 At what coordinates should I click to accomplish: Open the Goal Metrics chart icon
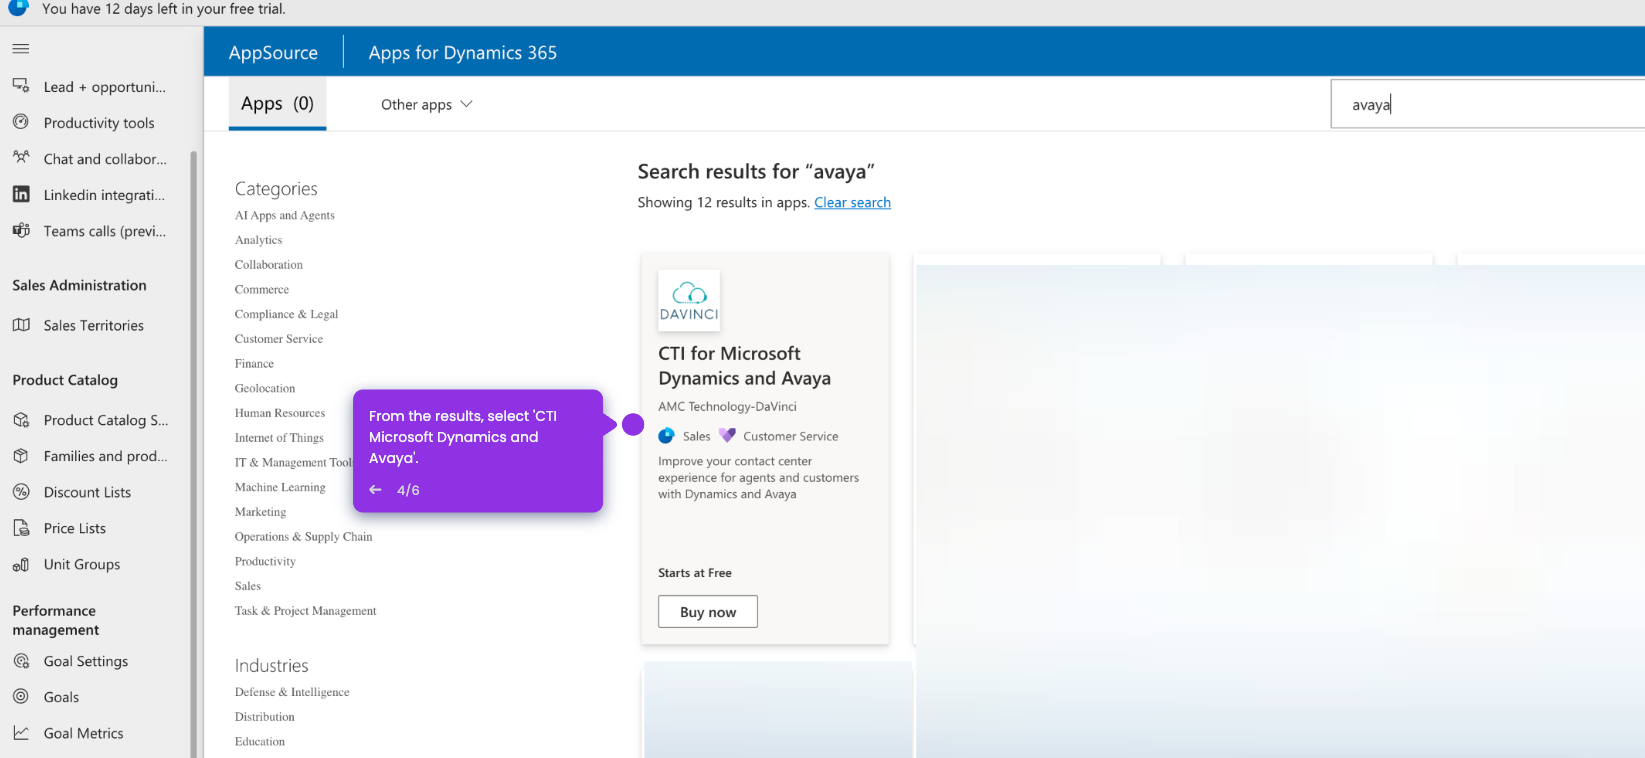[x=21, y=733]
